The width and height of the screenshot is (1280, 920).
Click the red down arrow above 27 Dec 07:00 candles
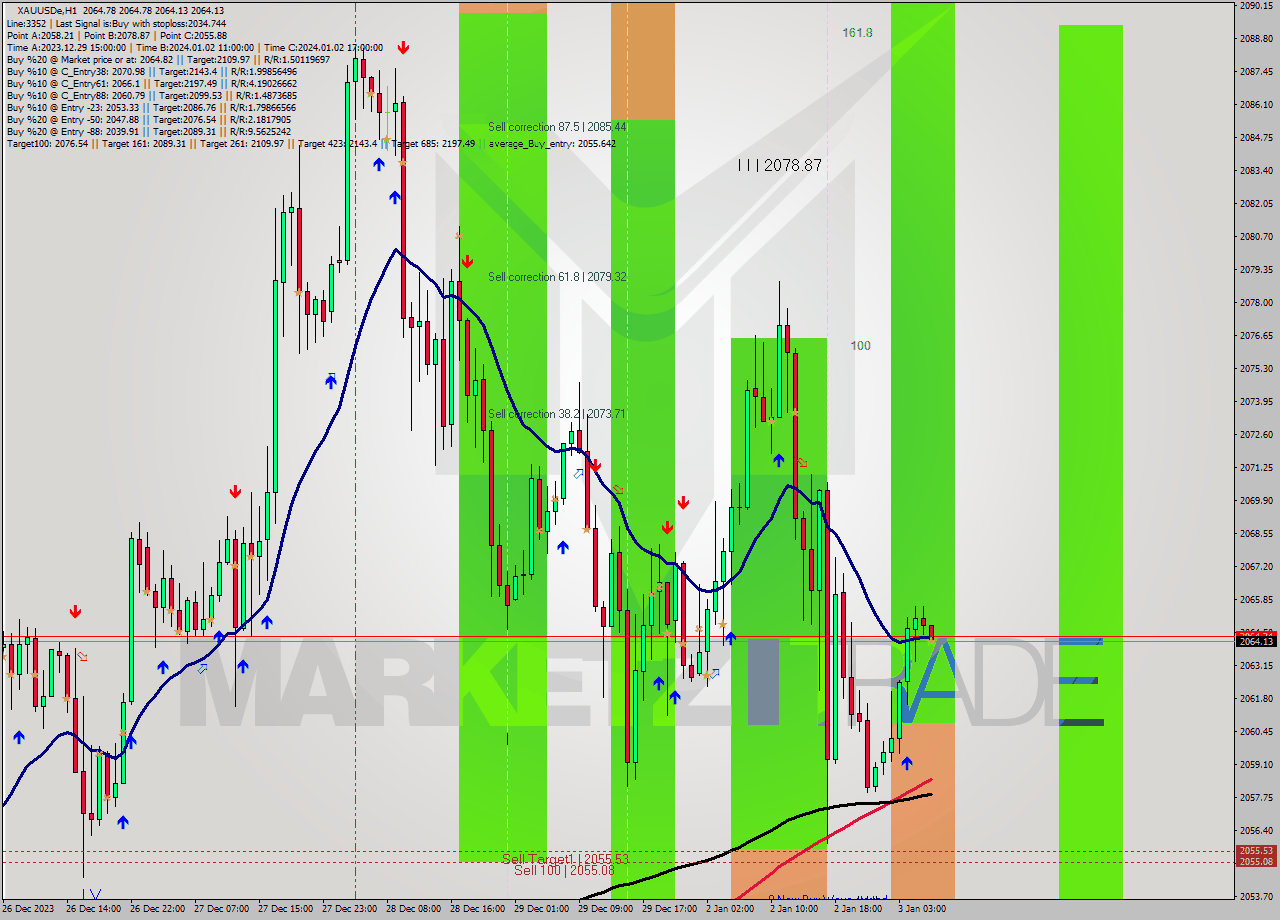[235, 491]
